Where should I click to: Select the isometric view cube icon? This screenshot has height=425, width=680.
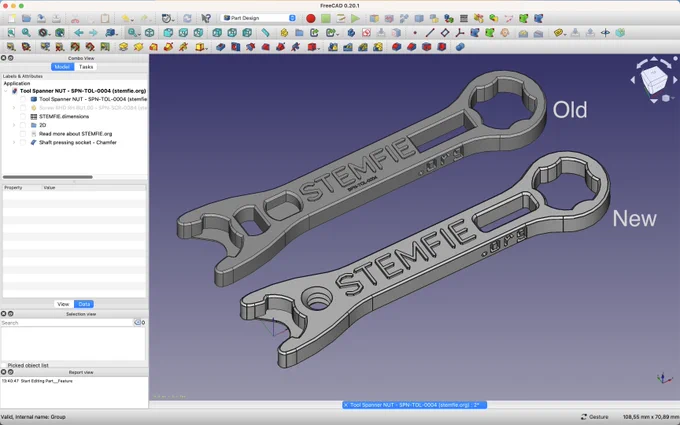(149, 33)
